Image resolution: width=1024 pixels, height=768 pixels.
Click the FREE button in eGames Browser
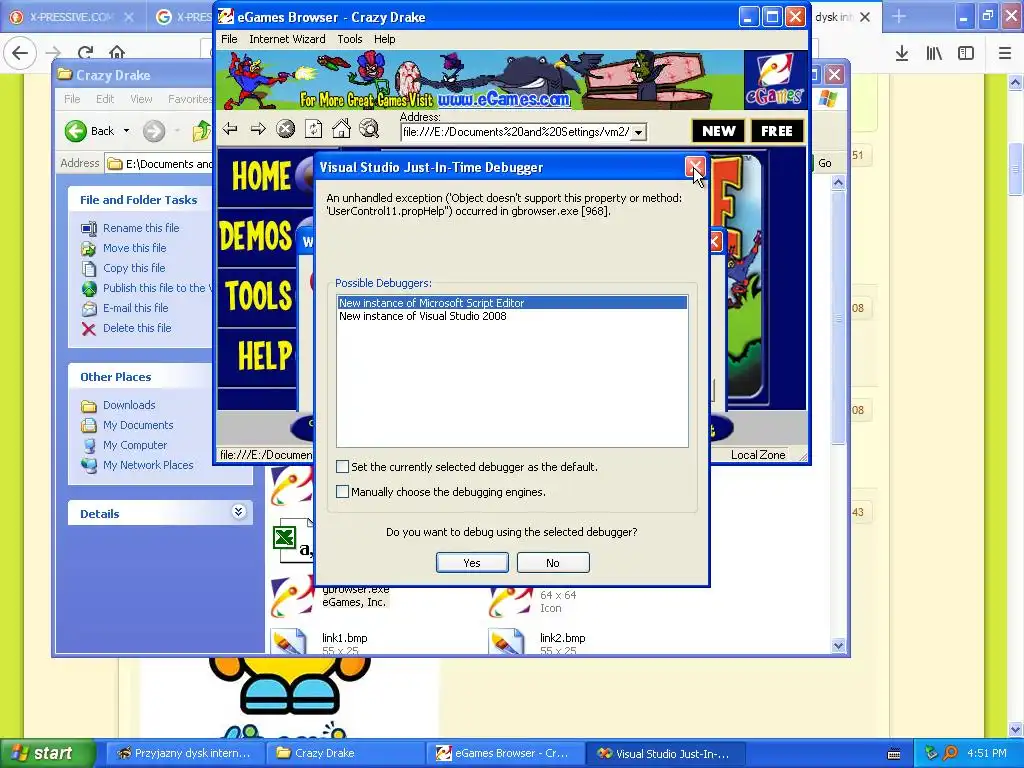tap(776, 131)
